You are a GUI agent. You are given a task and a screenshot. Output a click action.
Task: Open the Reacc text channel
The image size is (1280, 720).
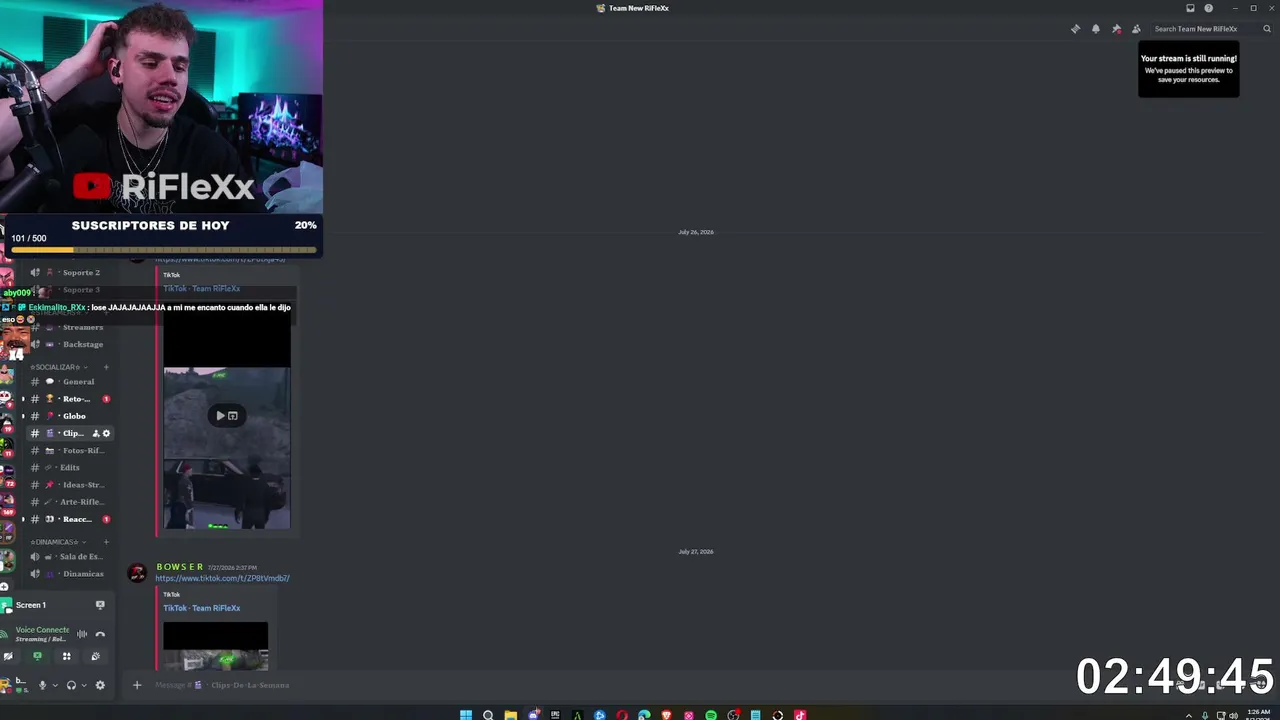70,519
